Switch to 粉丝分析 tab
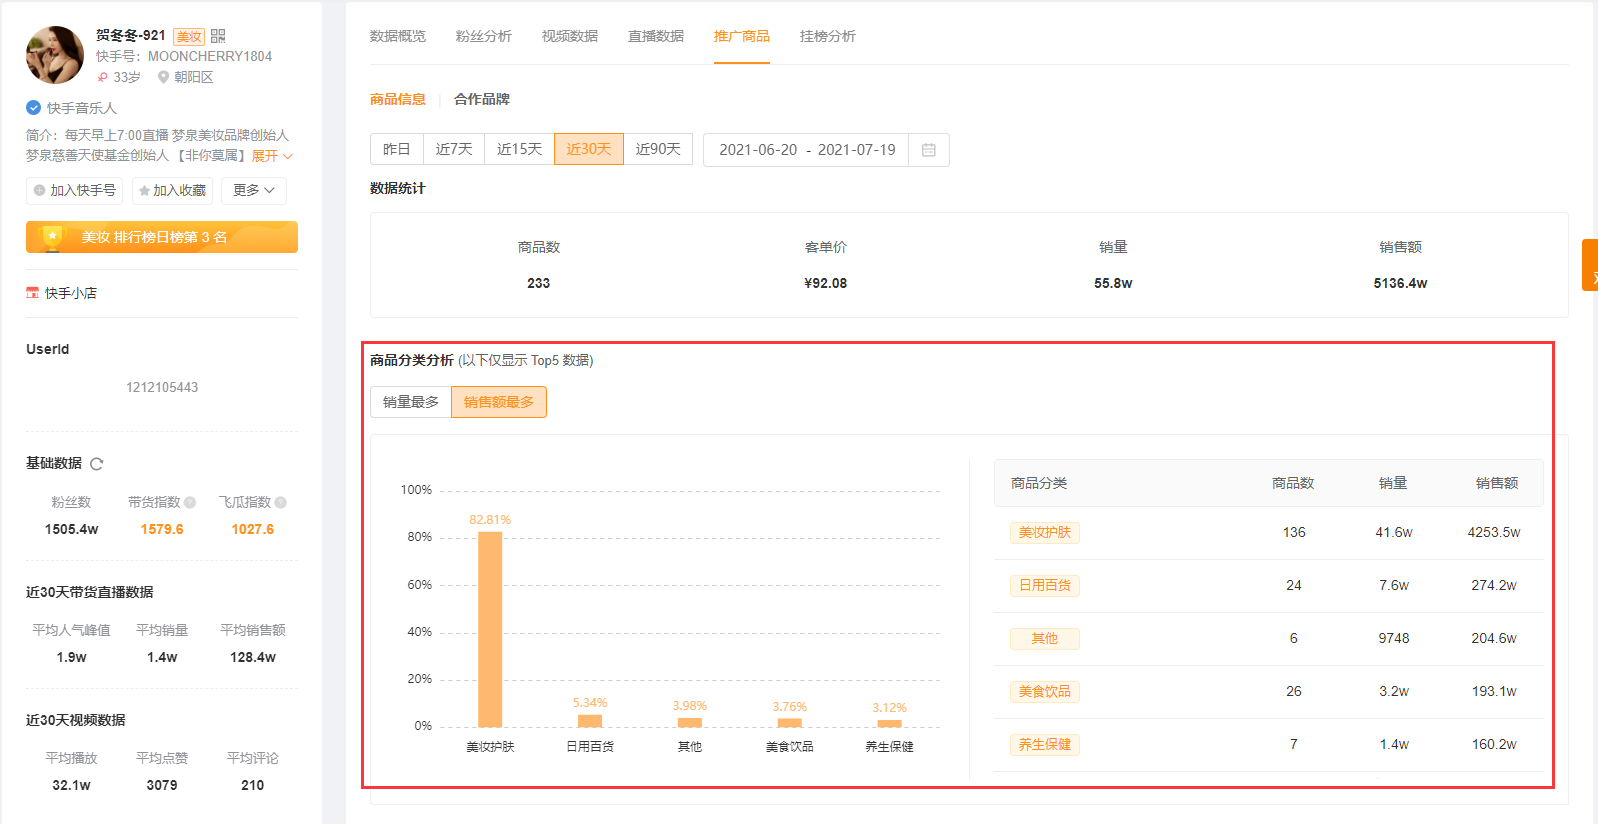The height and width of the screenshot is (824, 1598). 484,36
